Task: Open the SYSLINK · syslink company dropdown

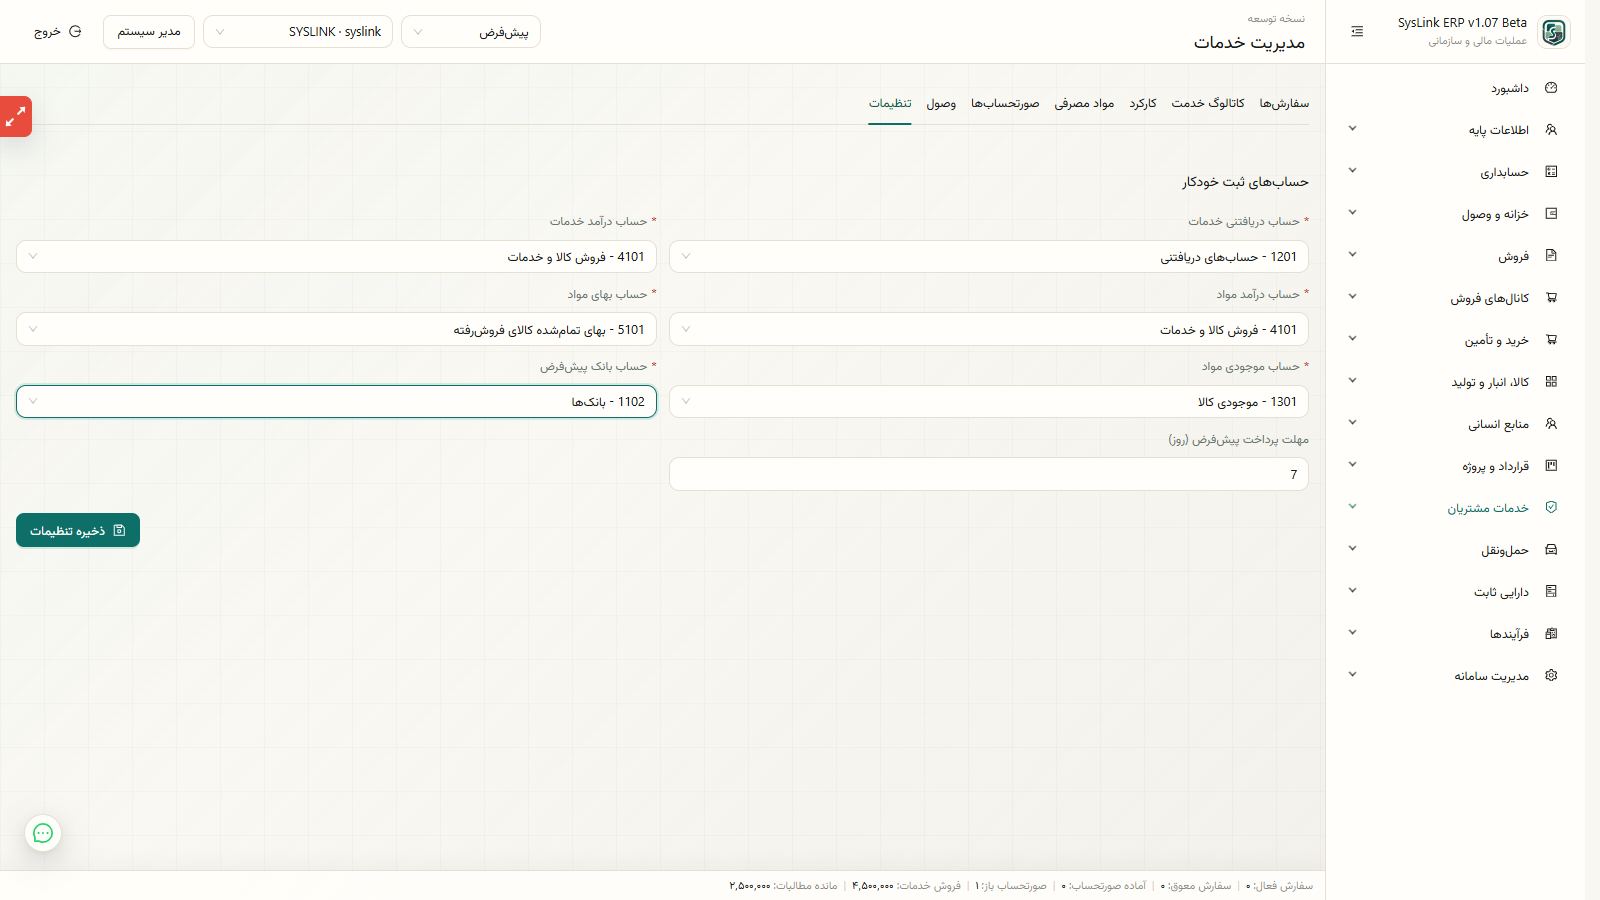Action: click(x=298, y=32)
